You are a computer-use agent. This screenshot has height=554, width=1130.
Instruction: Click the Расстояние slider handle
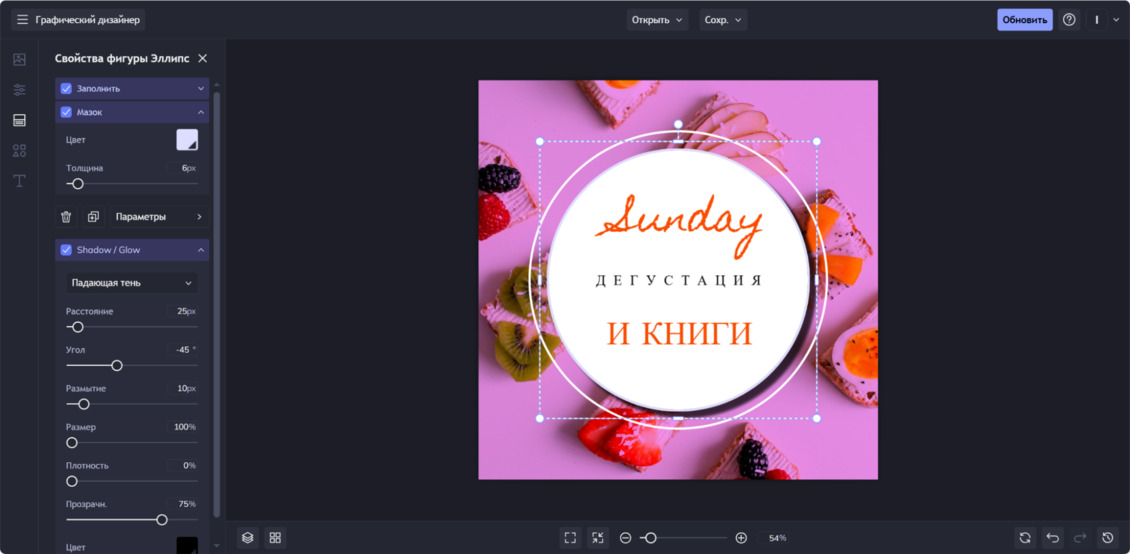[x=78, y=327]
